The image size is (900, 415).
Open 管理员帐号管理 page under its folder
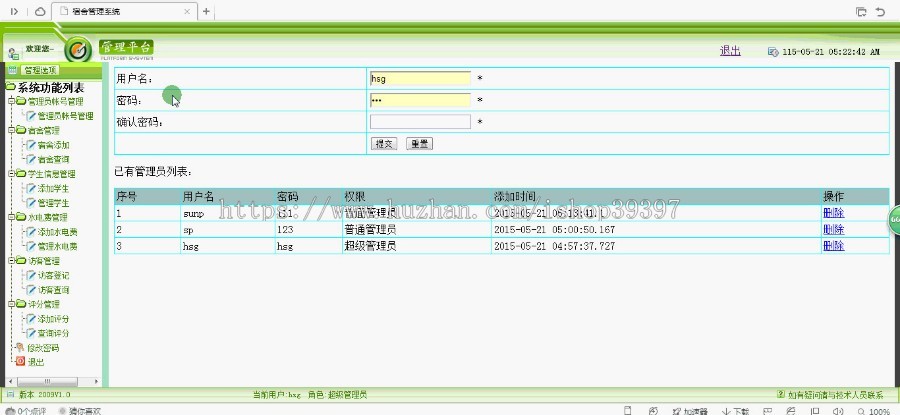[65, 116]
